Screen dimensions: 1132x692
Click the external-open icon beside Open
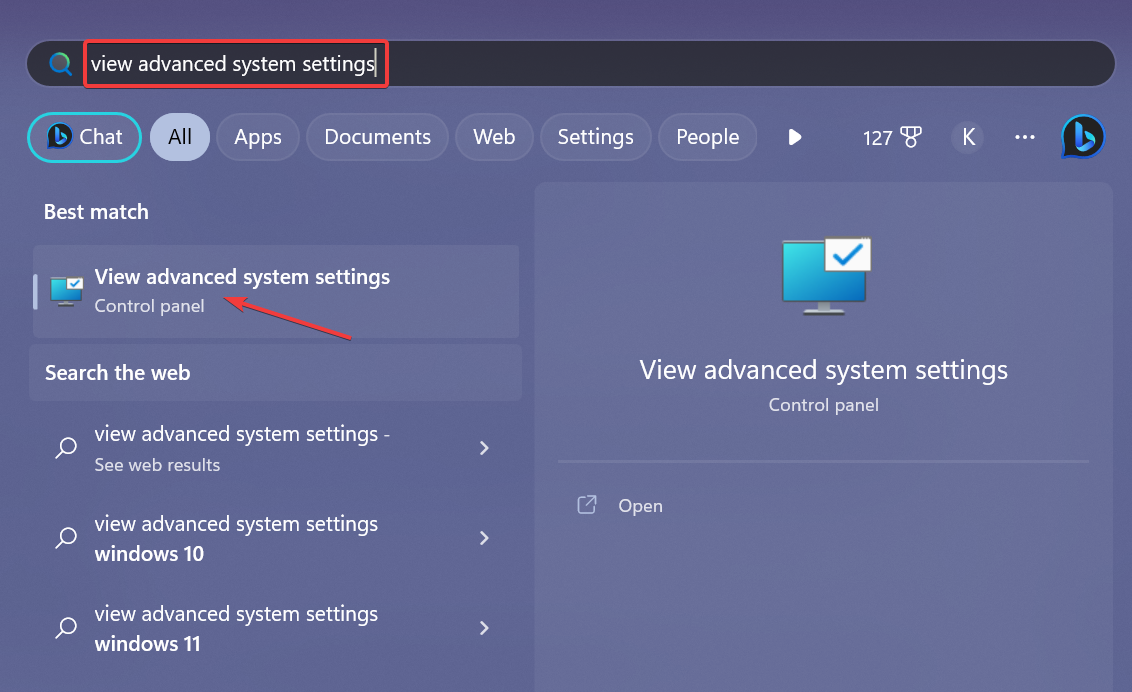pos(587,505)
